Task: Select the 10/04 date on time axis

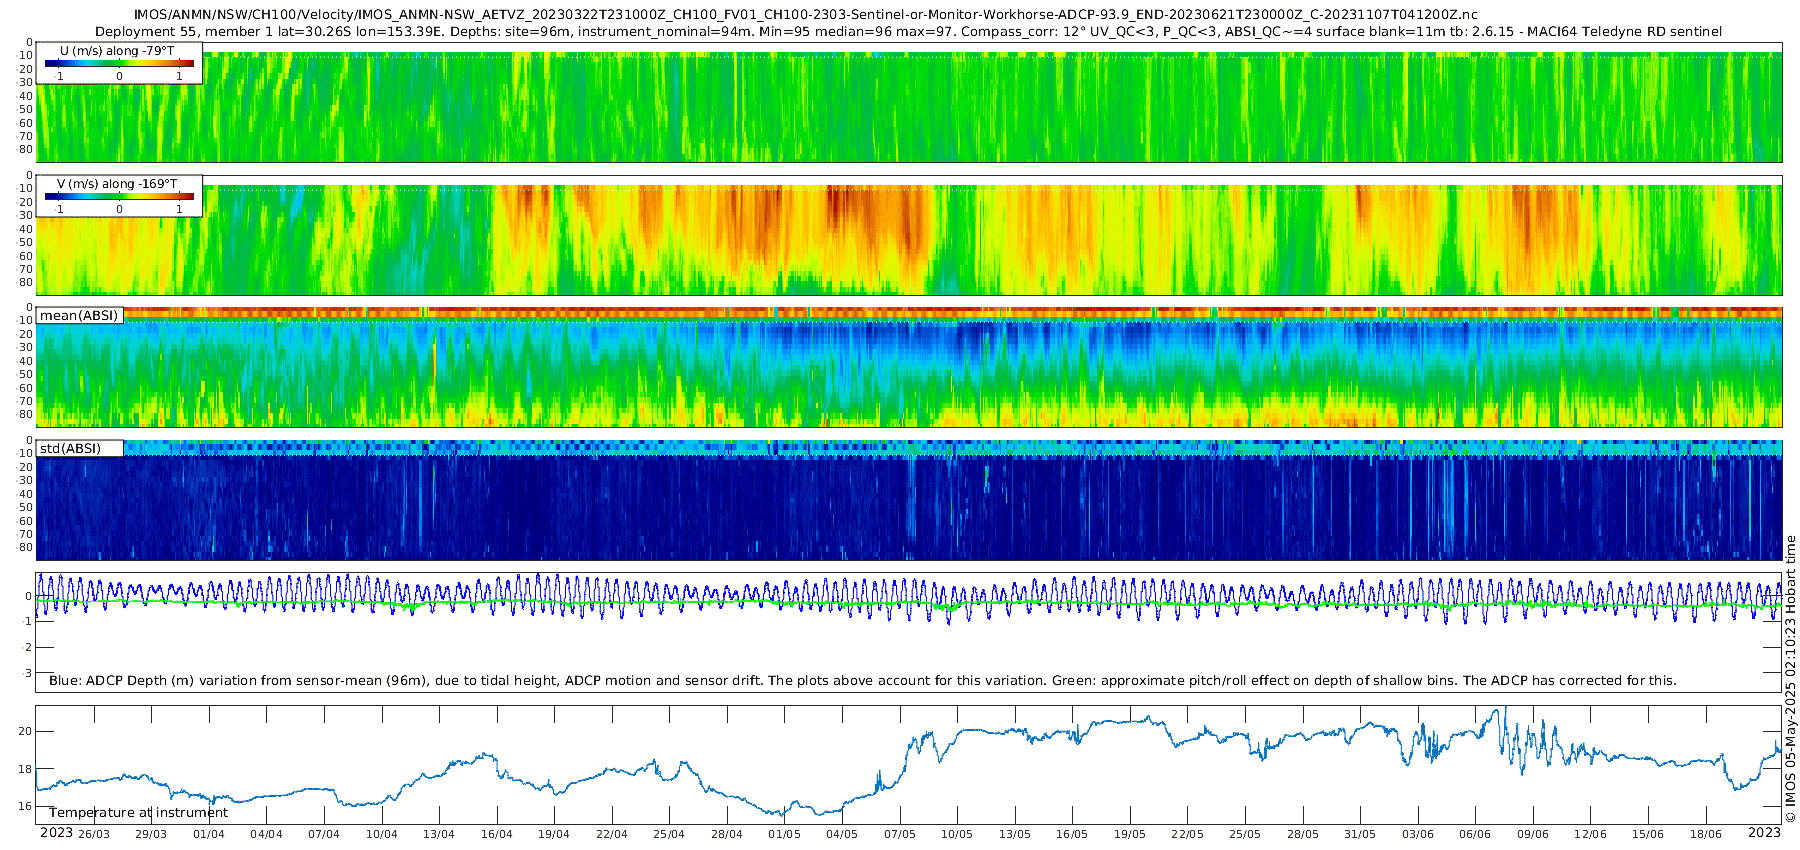Action: click(382, 834)
